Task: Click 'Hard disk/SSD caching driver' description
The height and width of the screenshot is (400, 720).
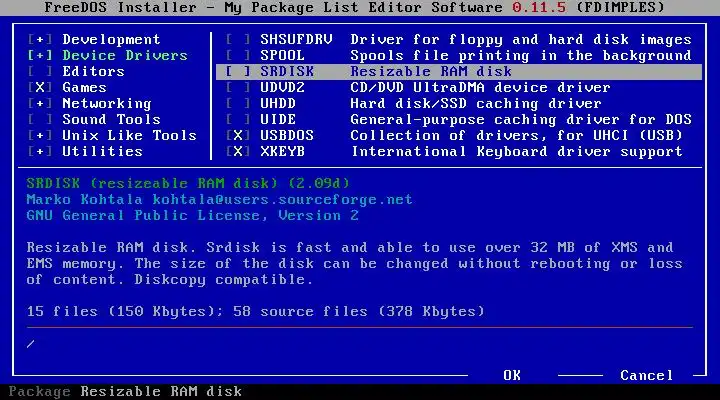Action: tap(476, 104)
